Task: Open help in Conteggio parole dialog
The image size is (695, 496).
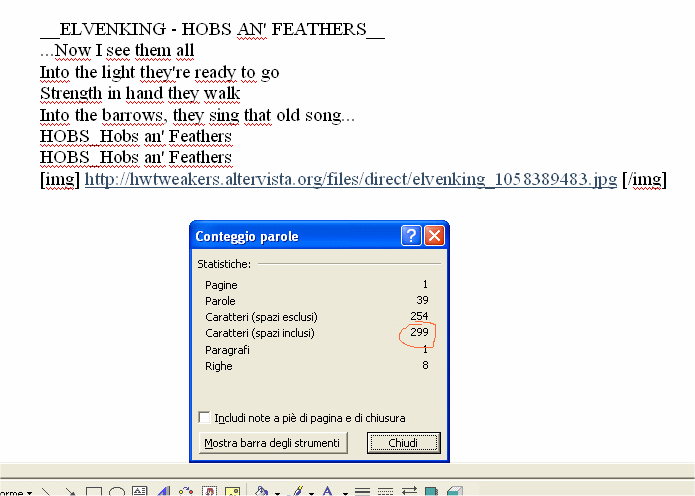Action: (x=411, y=235)
